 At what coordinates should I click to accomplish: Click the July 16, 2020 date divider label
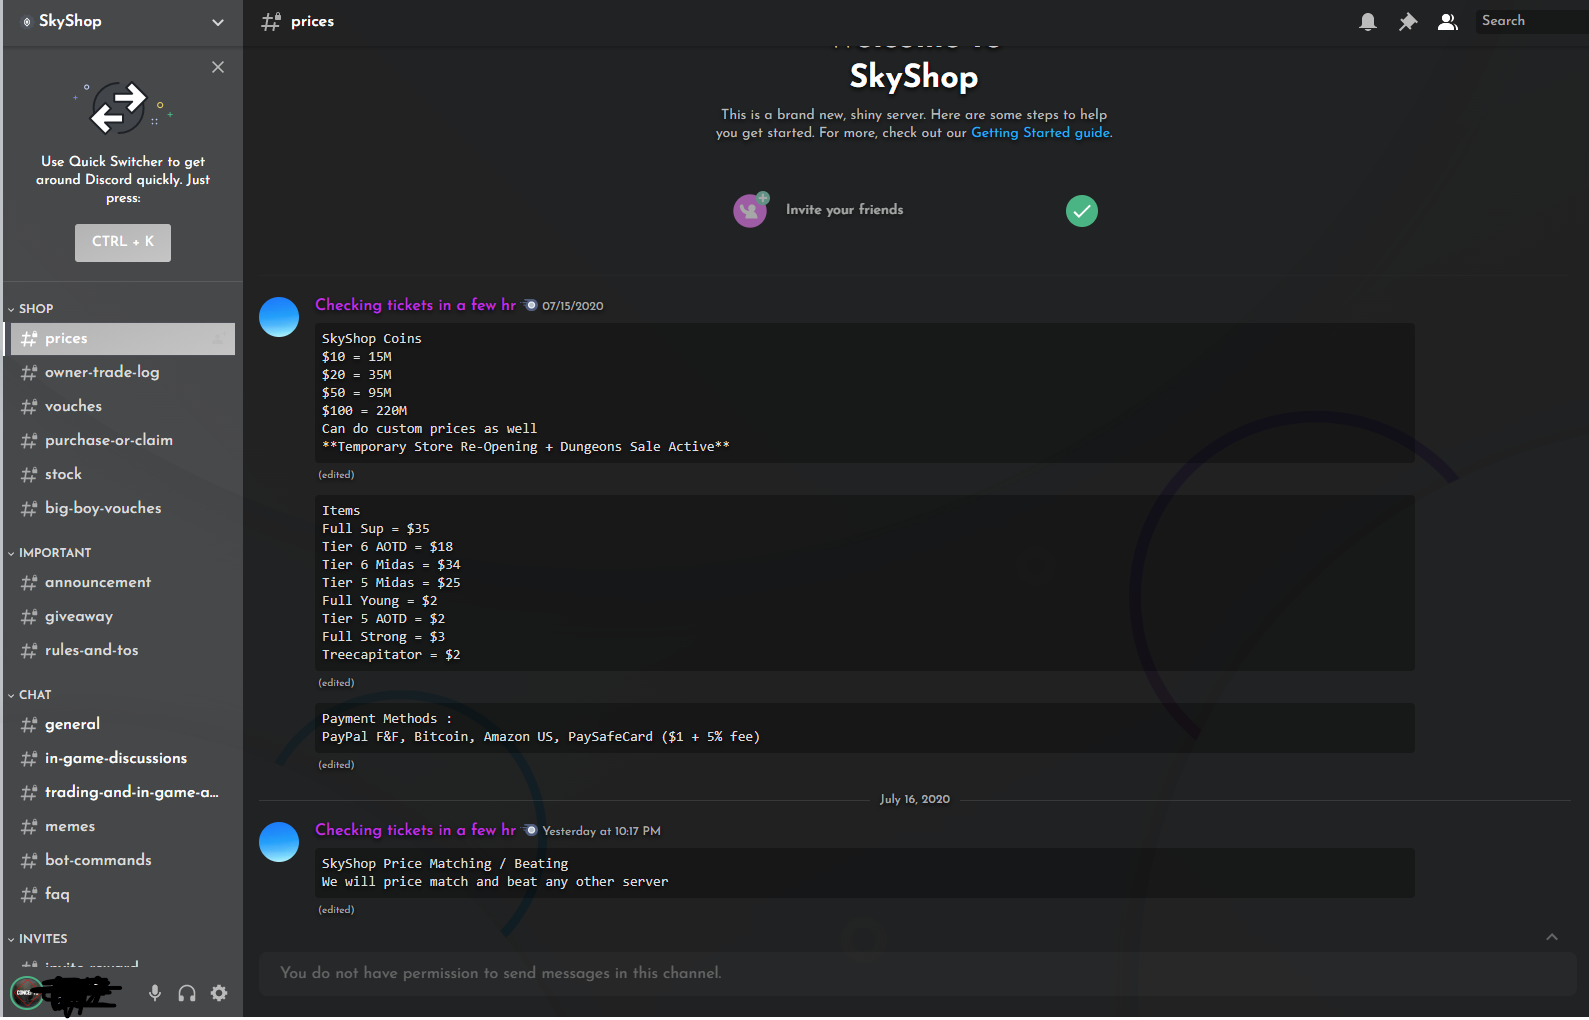[x=915, y=799]
